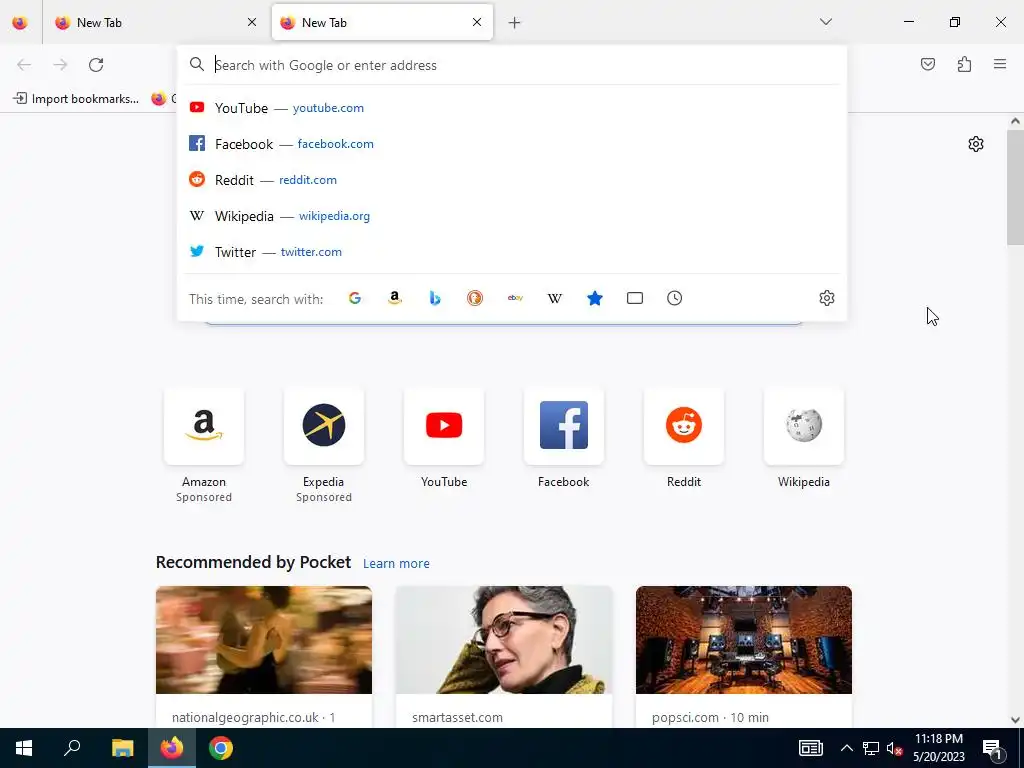This screenshot has height=768, width=1024.
Task: Choose the Reddit suggestion in dropdown
Action: coord(512,180)
